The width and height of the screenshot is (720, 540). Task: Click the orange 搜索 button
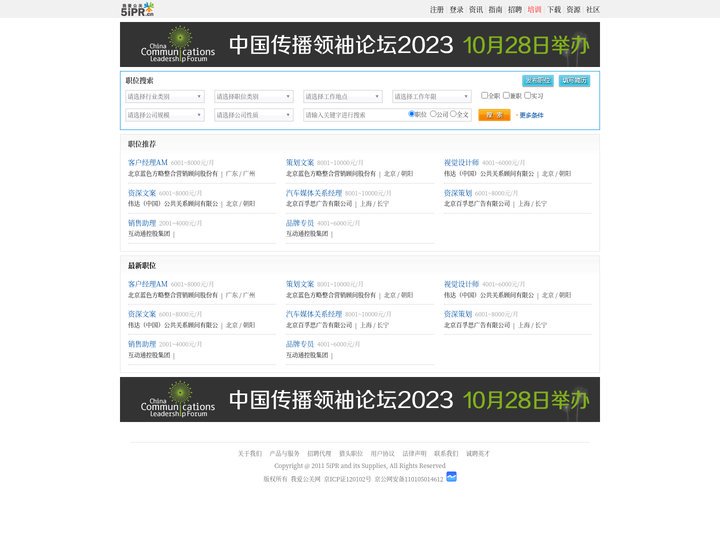click(x=494, y=115)
